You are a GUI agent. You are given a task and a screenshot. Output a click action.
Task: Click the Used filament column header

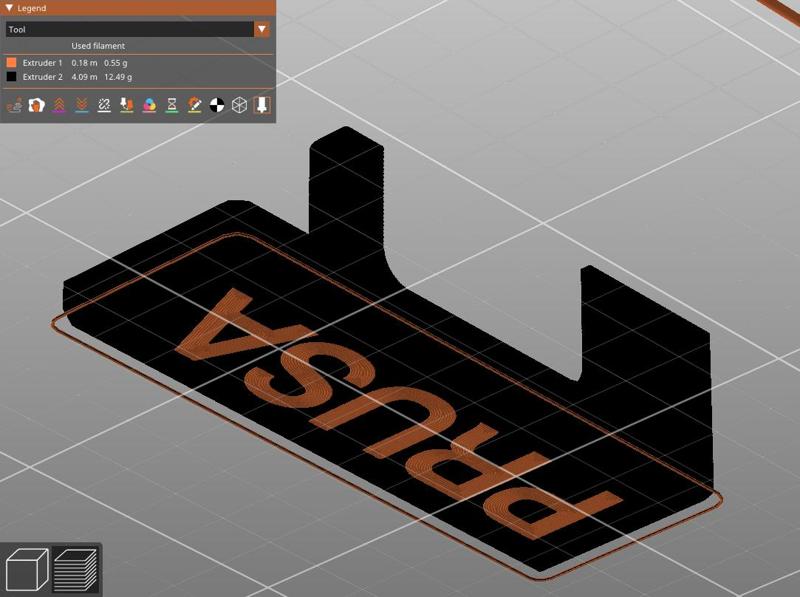(x=98, y=46)
